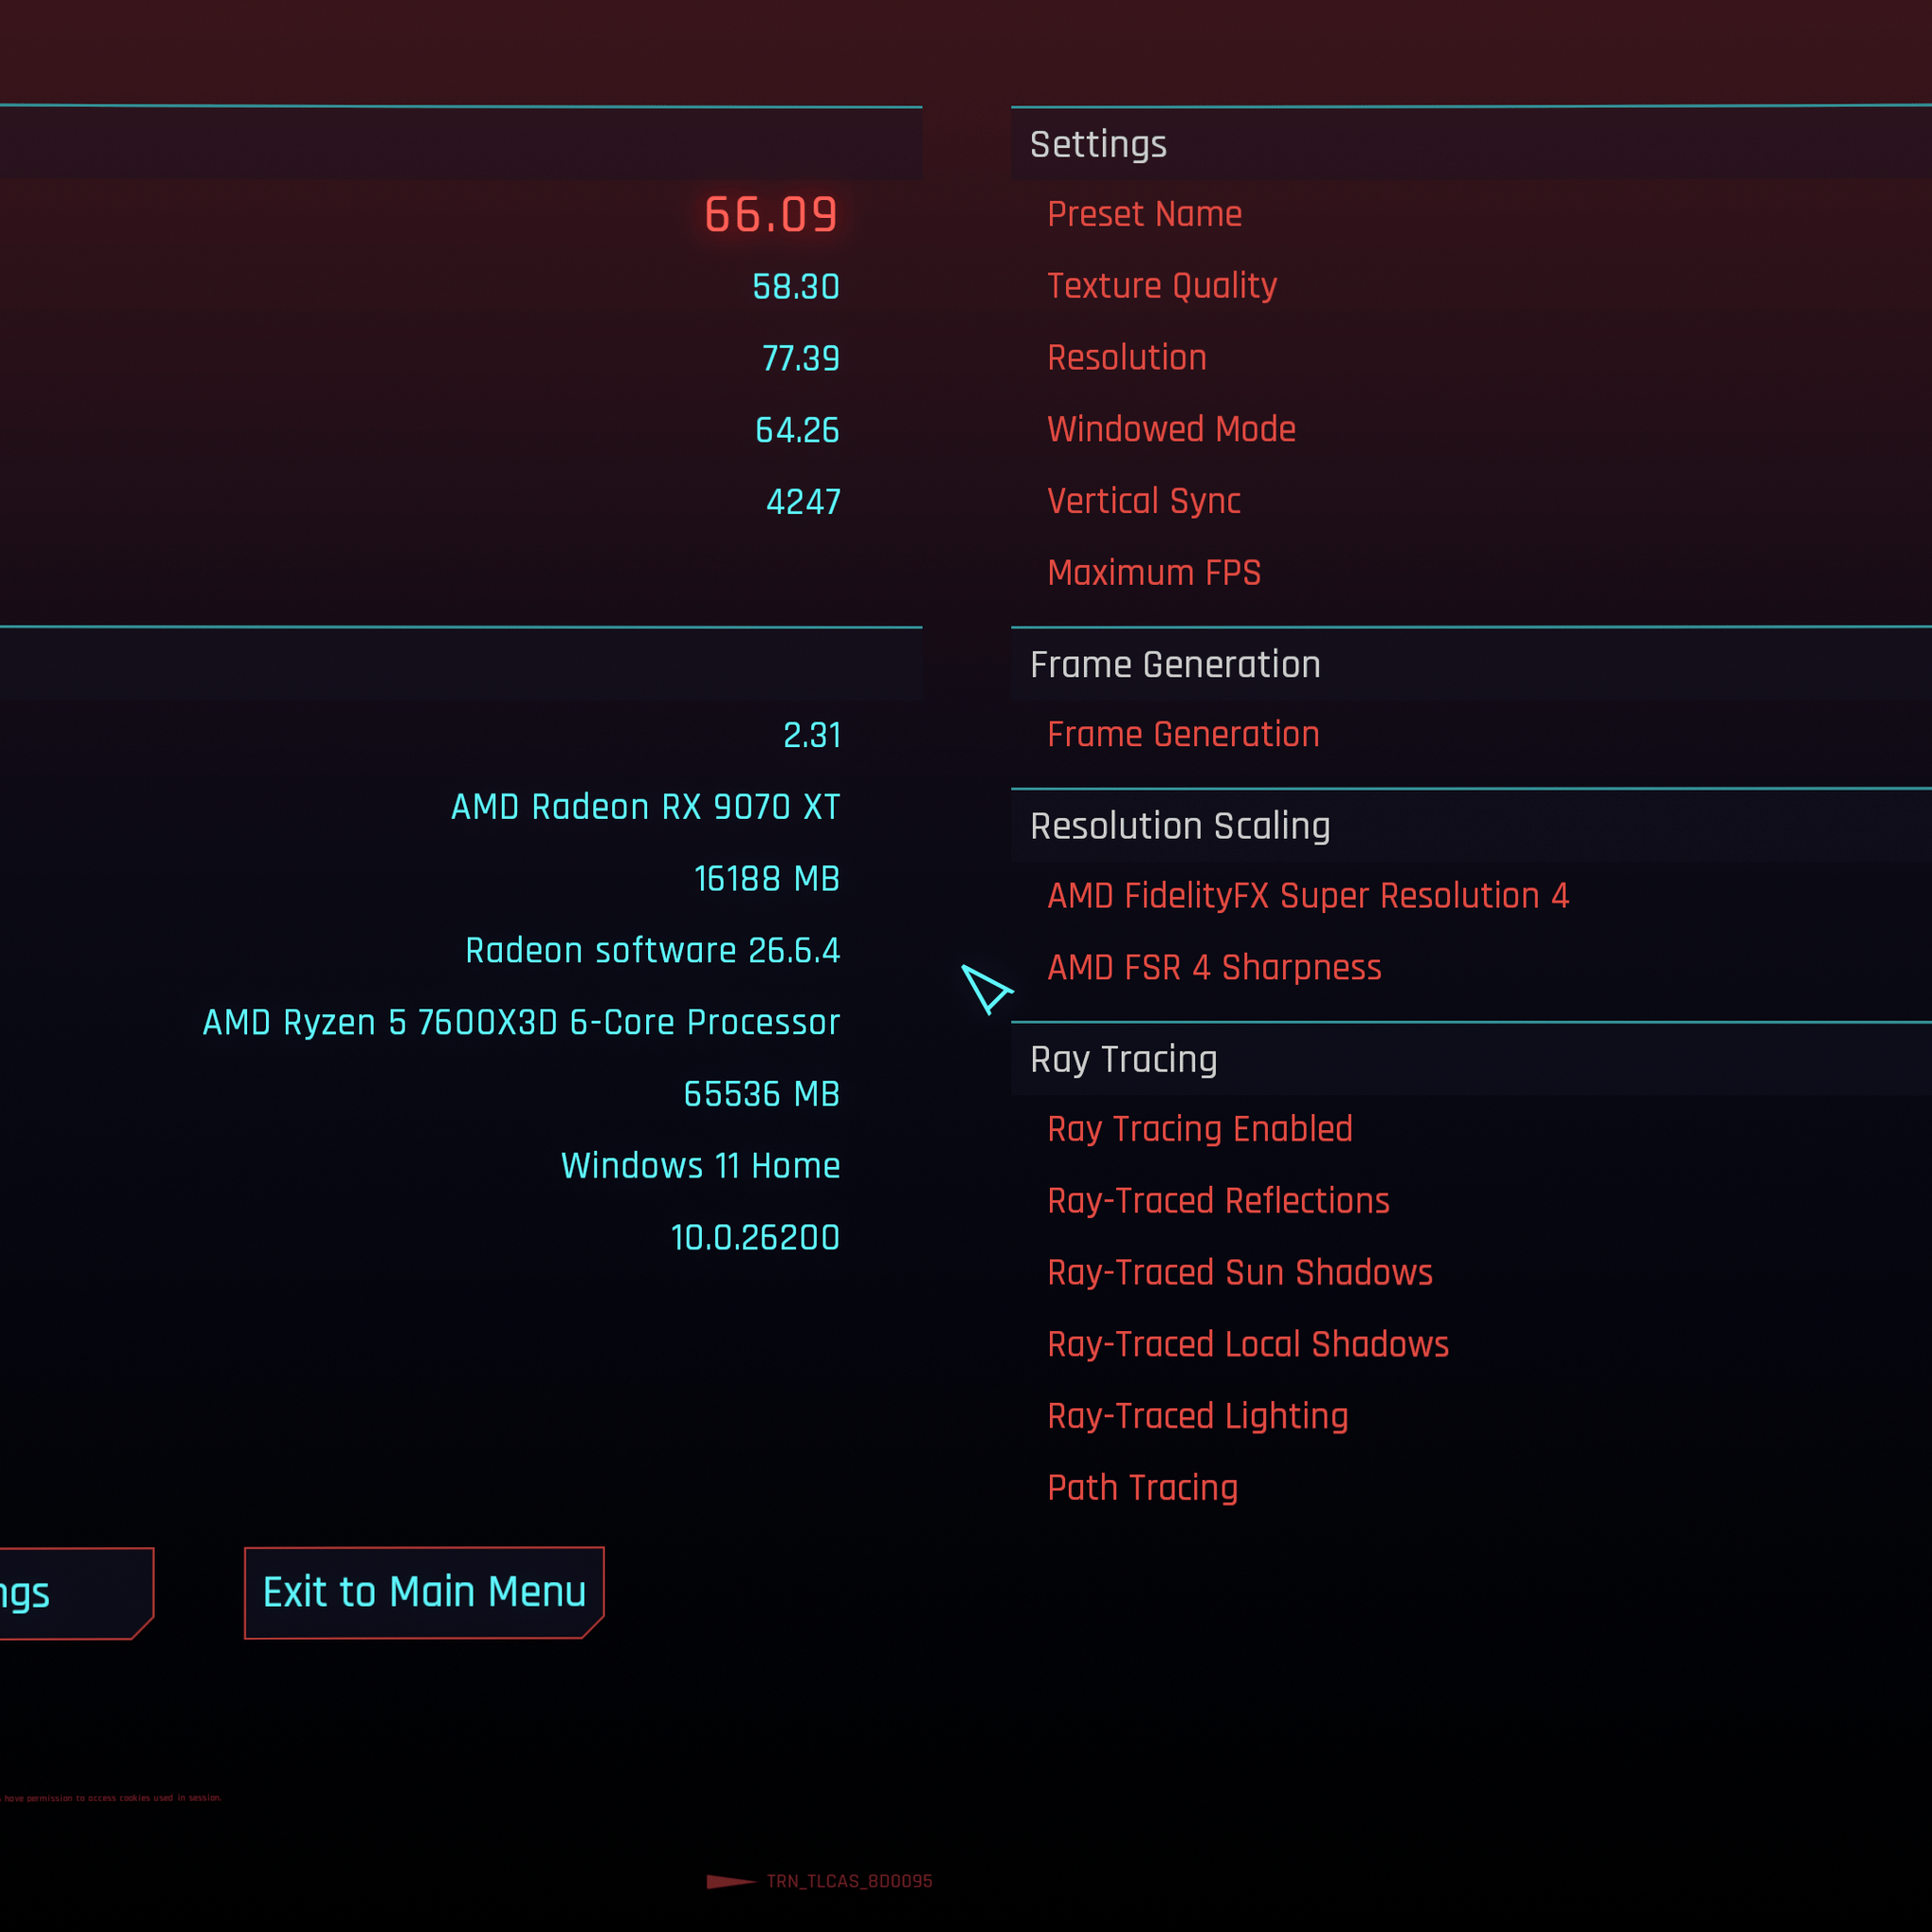
Task: Click the Exit to Main Menu button
Action: [x=424, y=1592]
